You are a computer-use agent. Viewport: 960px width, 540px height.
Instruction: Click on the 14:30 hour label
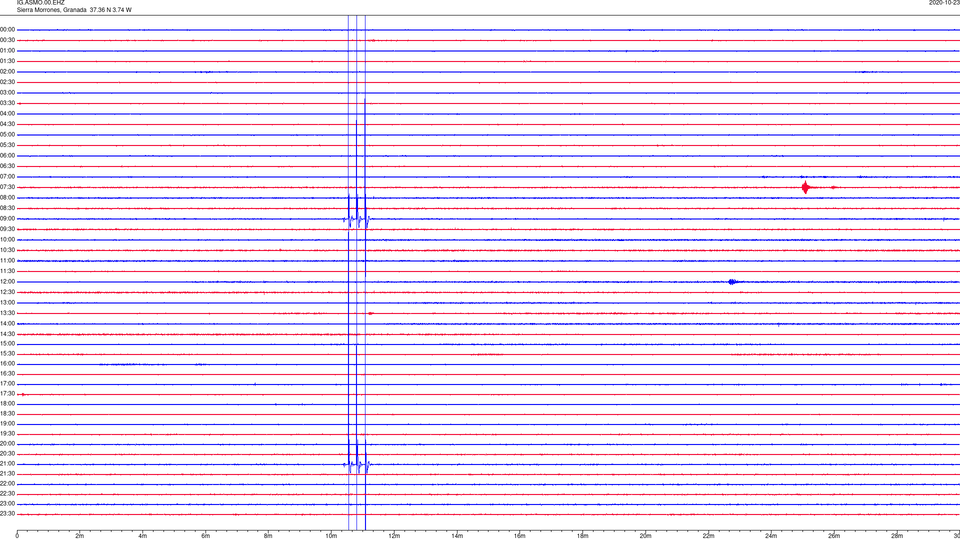[7, 334]
